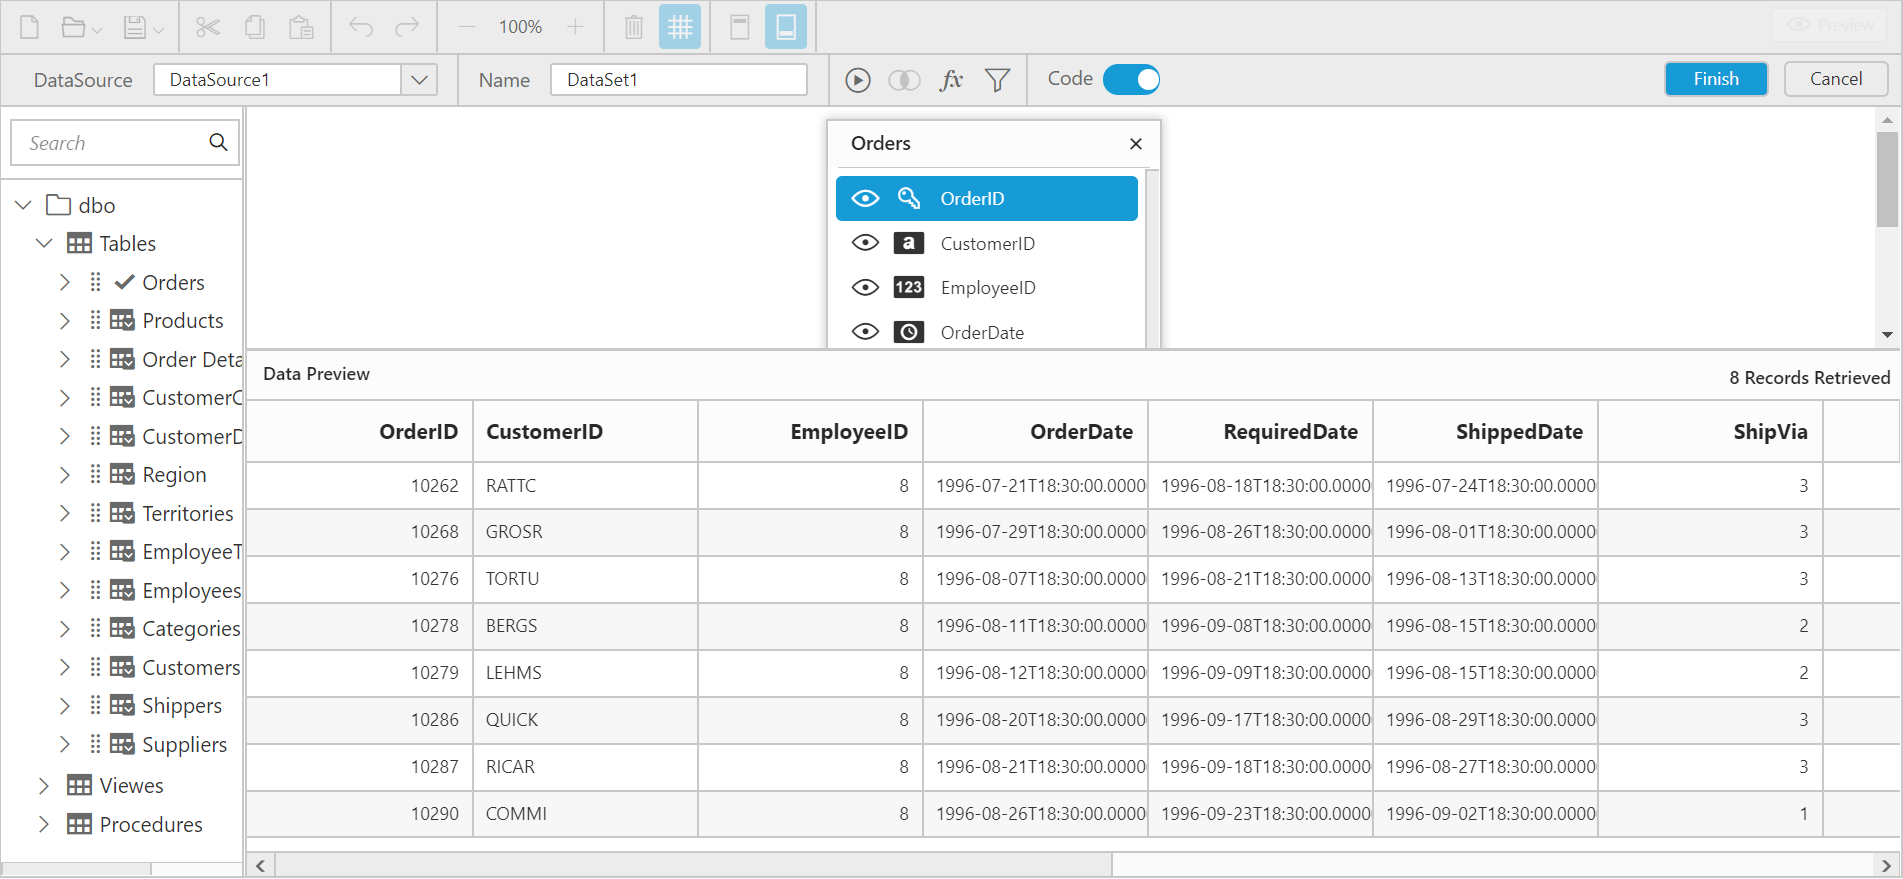Click the trash delete icon

pos(634,27)
